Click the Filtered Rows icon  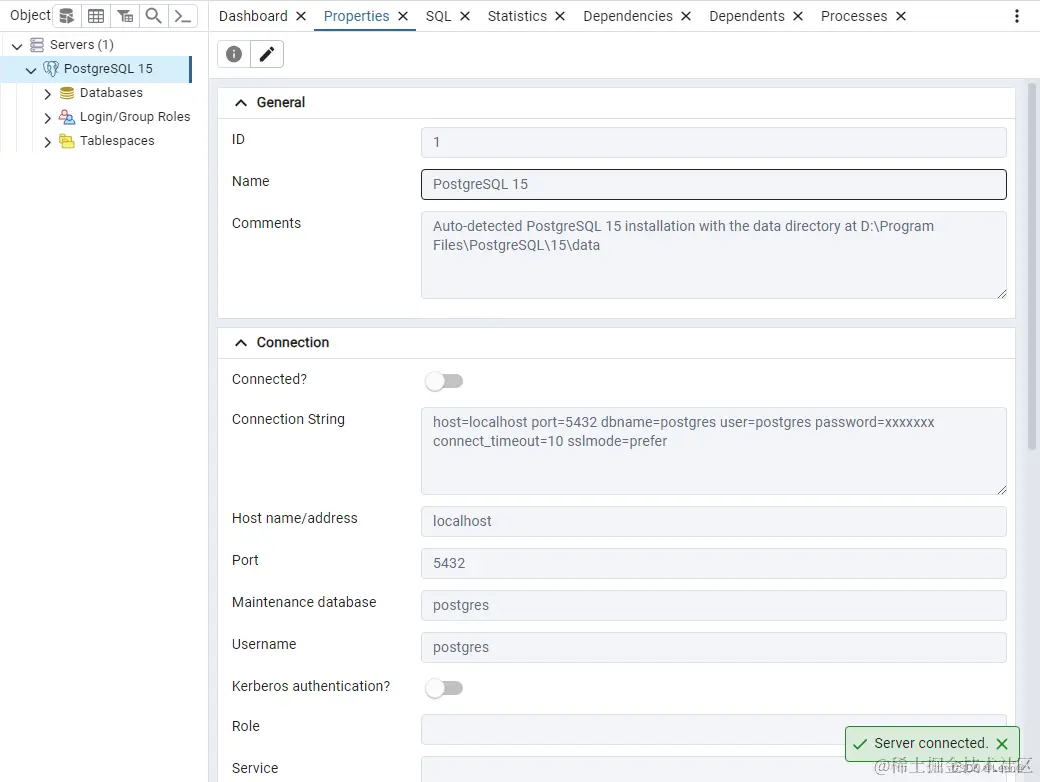click(125, 16)
